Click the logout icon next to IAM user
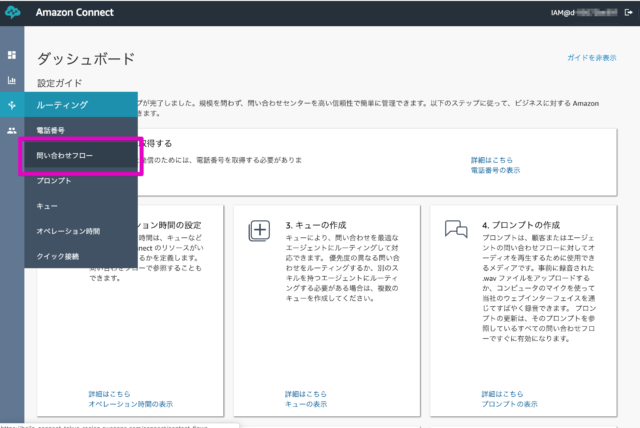 629,13
